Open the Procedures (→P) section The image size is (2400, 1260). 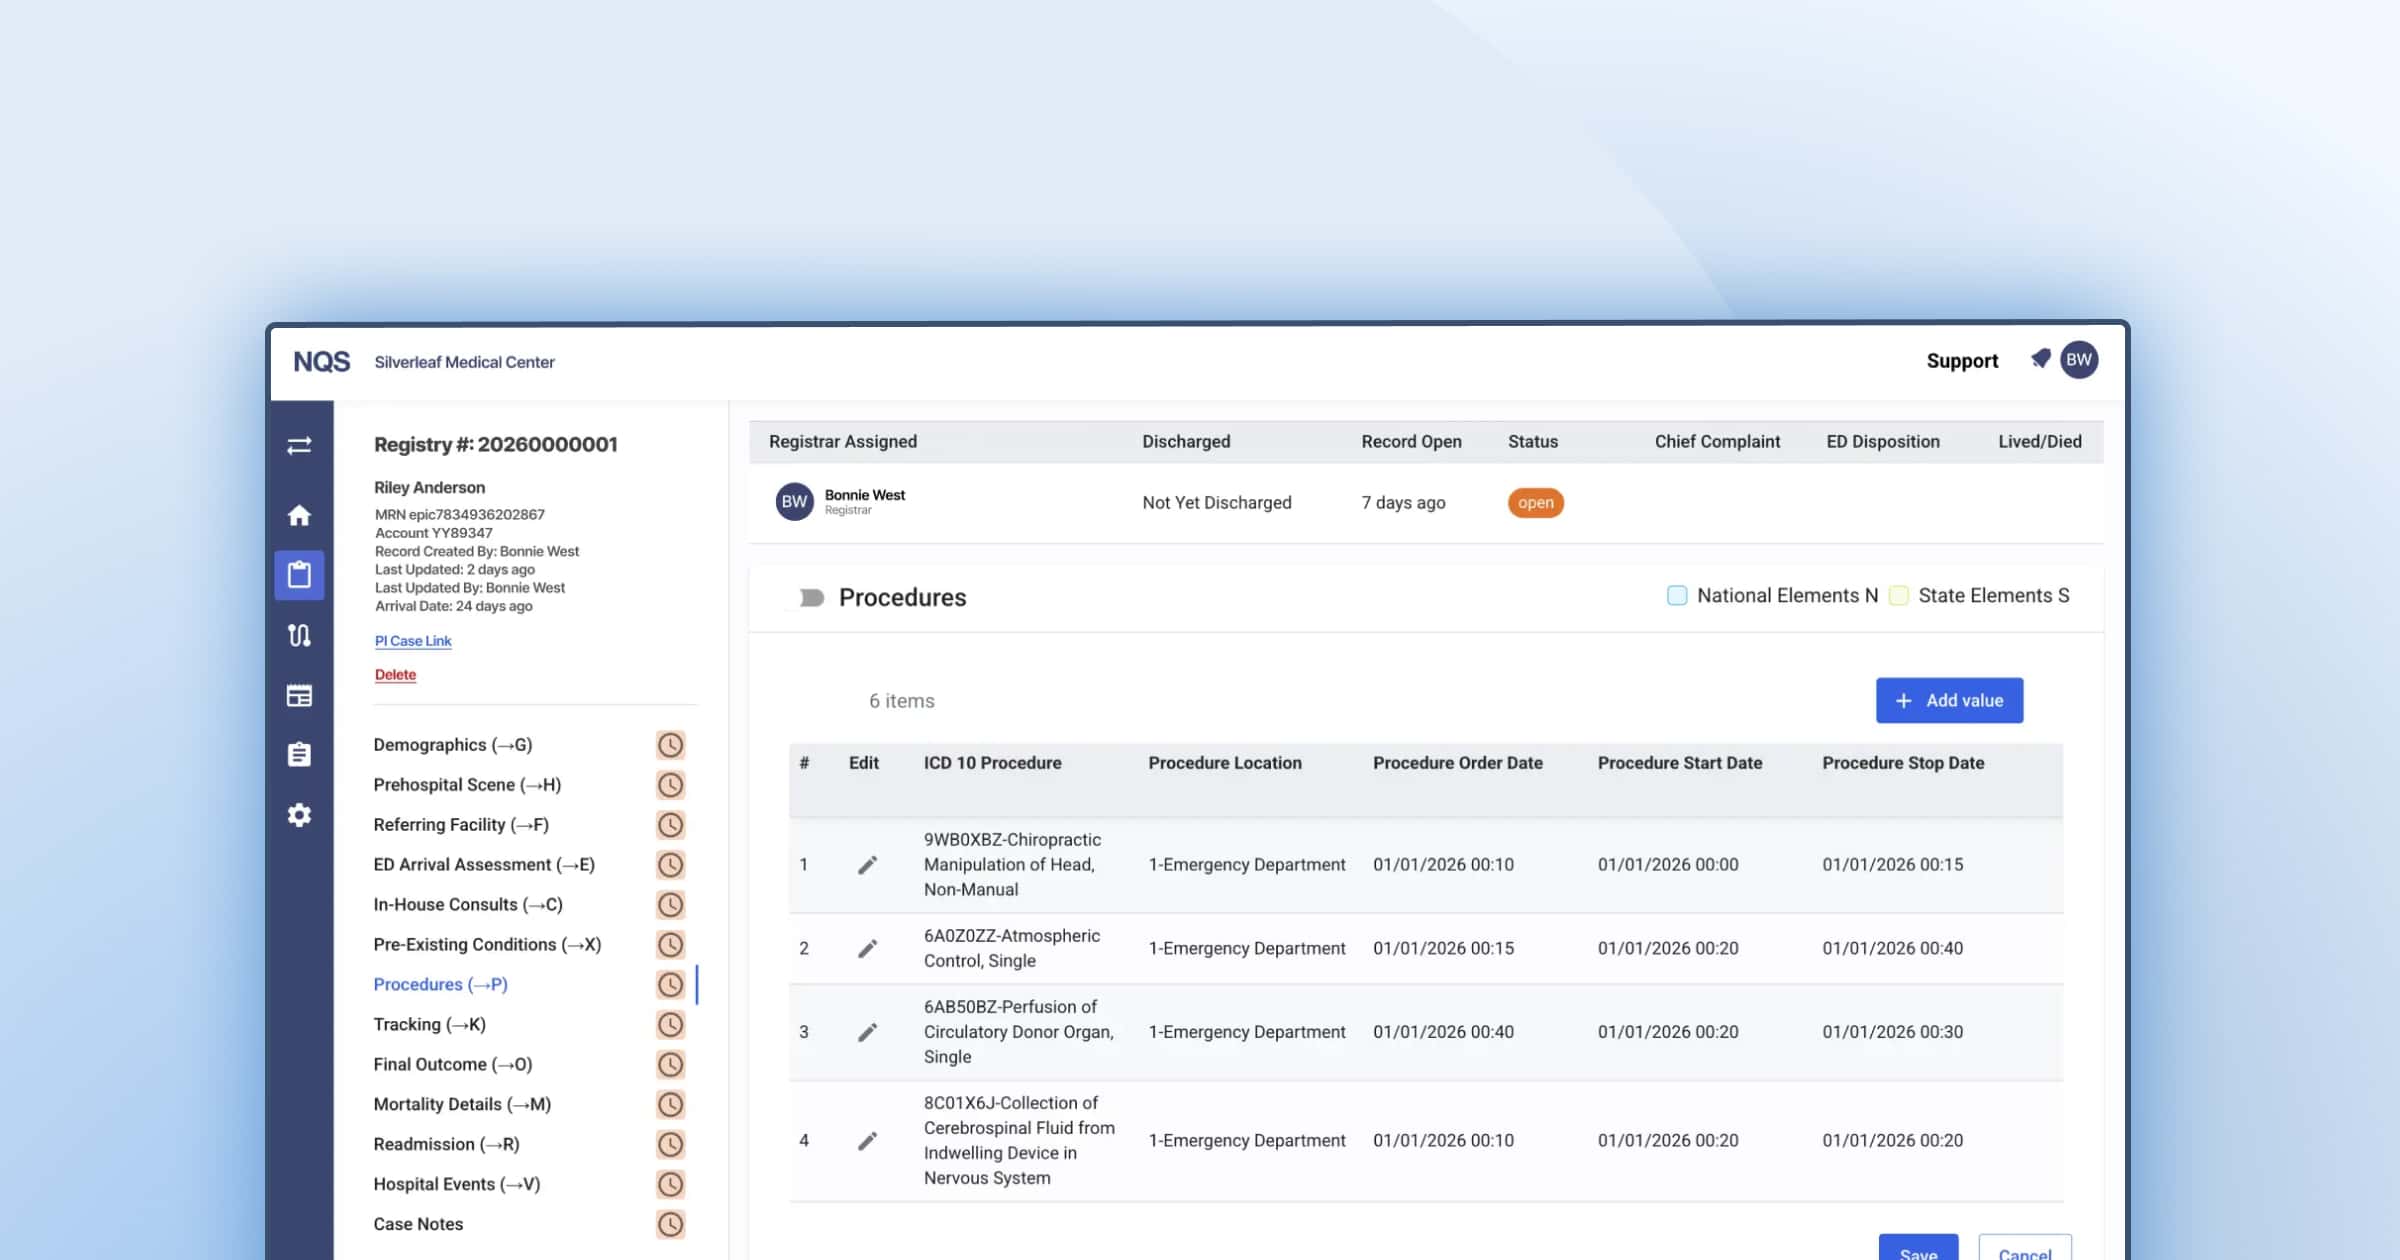pos(440,984)
